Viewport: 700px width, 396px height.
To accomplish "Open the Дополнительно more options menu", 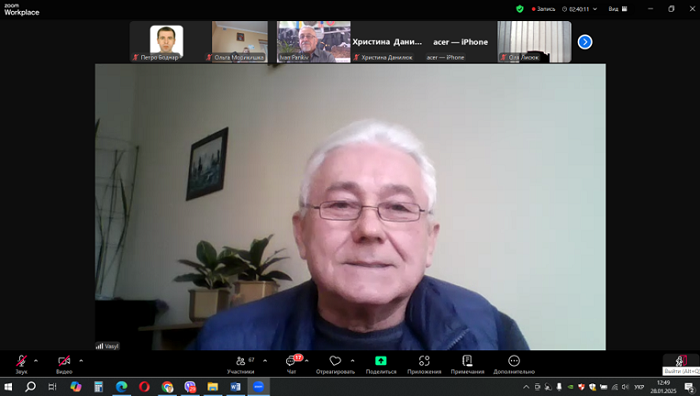I will coord(514,364).
